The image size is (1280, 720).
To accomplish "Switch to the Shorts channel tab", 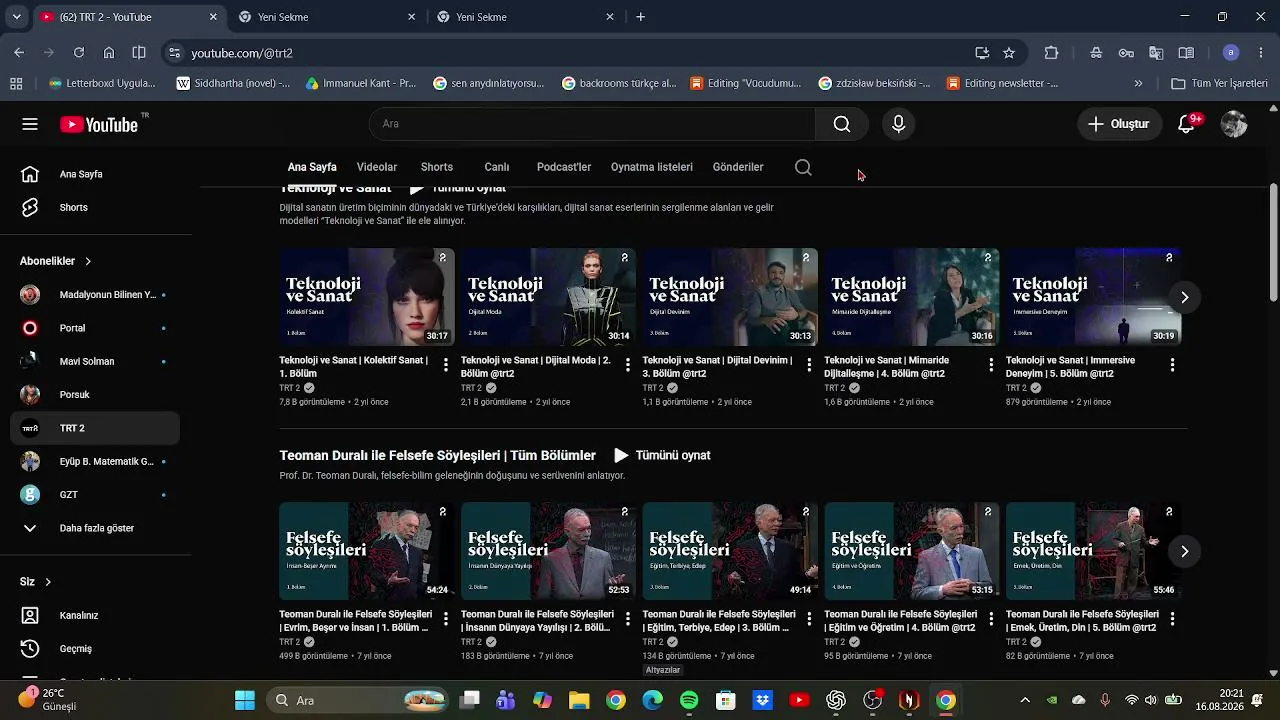I will pyautogui.click(x=437, y=167).
